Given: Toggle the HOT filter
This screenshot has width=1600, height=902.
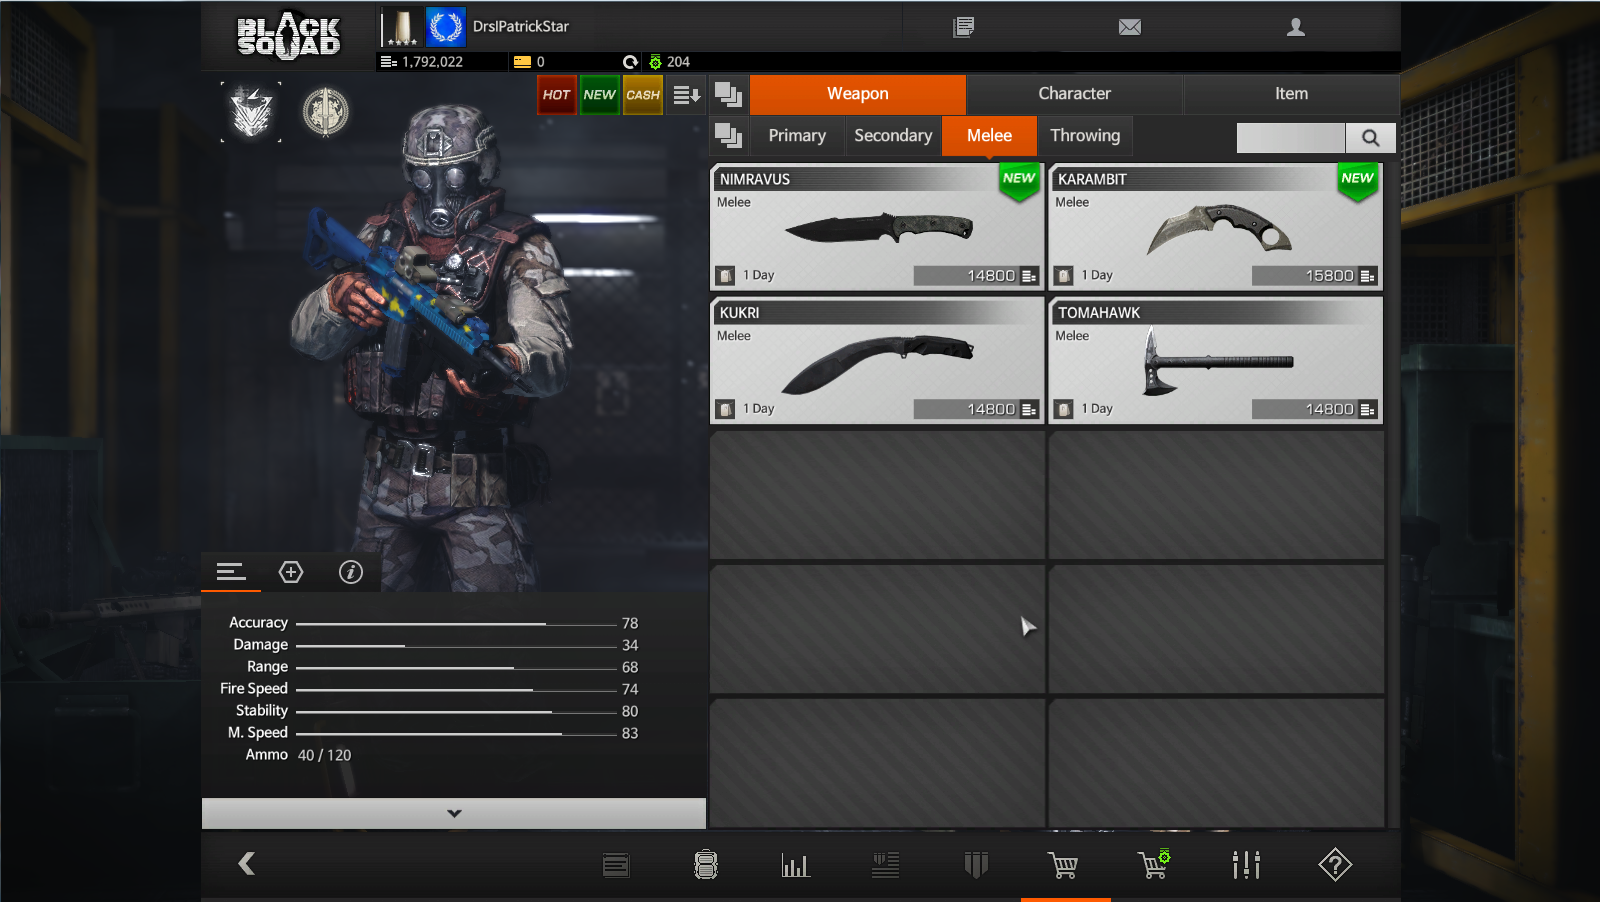Looking at the screenshot, I should (x=557, y=95).
